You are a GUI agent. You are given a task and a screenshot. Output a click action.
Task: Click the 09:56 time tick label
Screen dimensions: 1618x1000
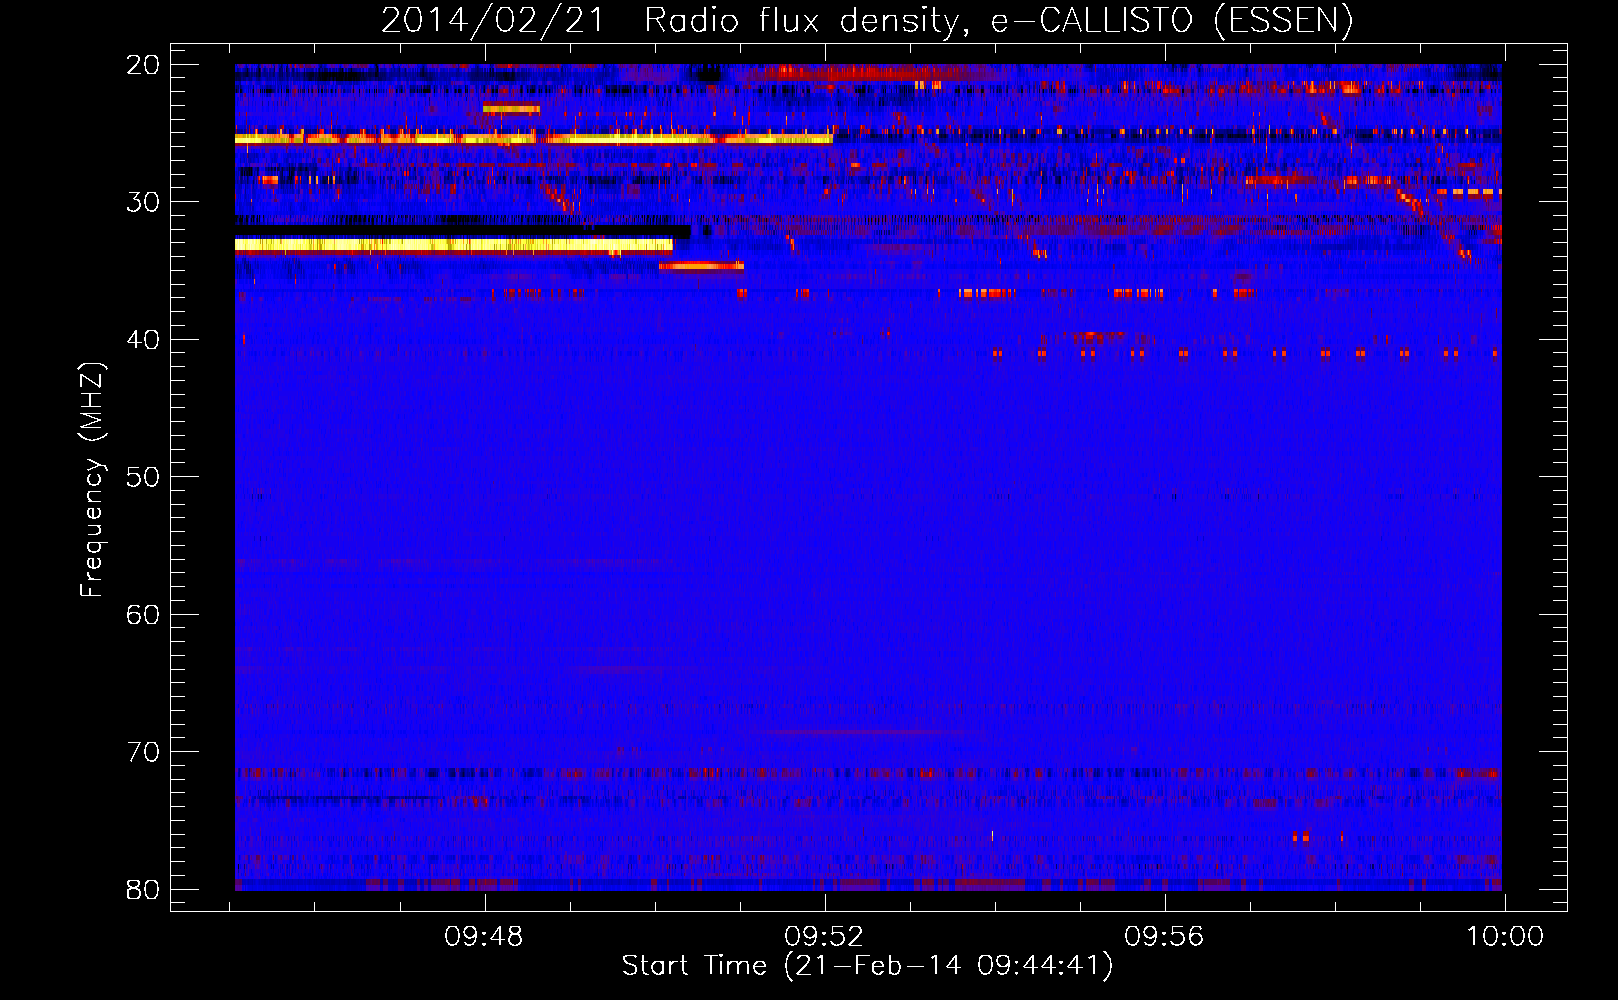1164,937
